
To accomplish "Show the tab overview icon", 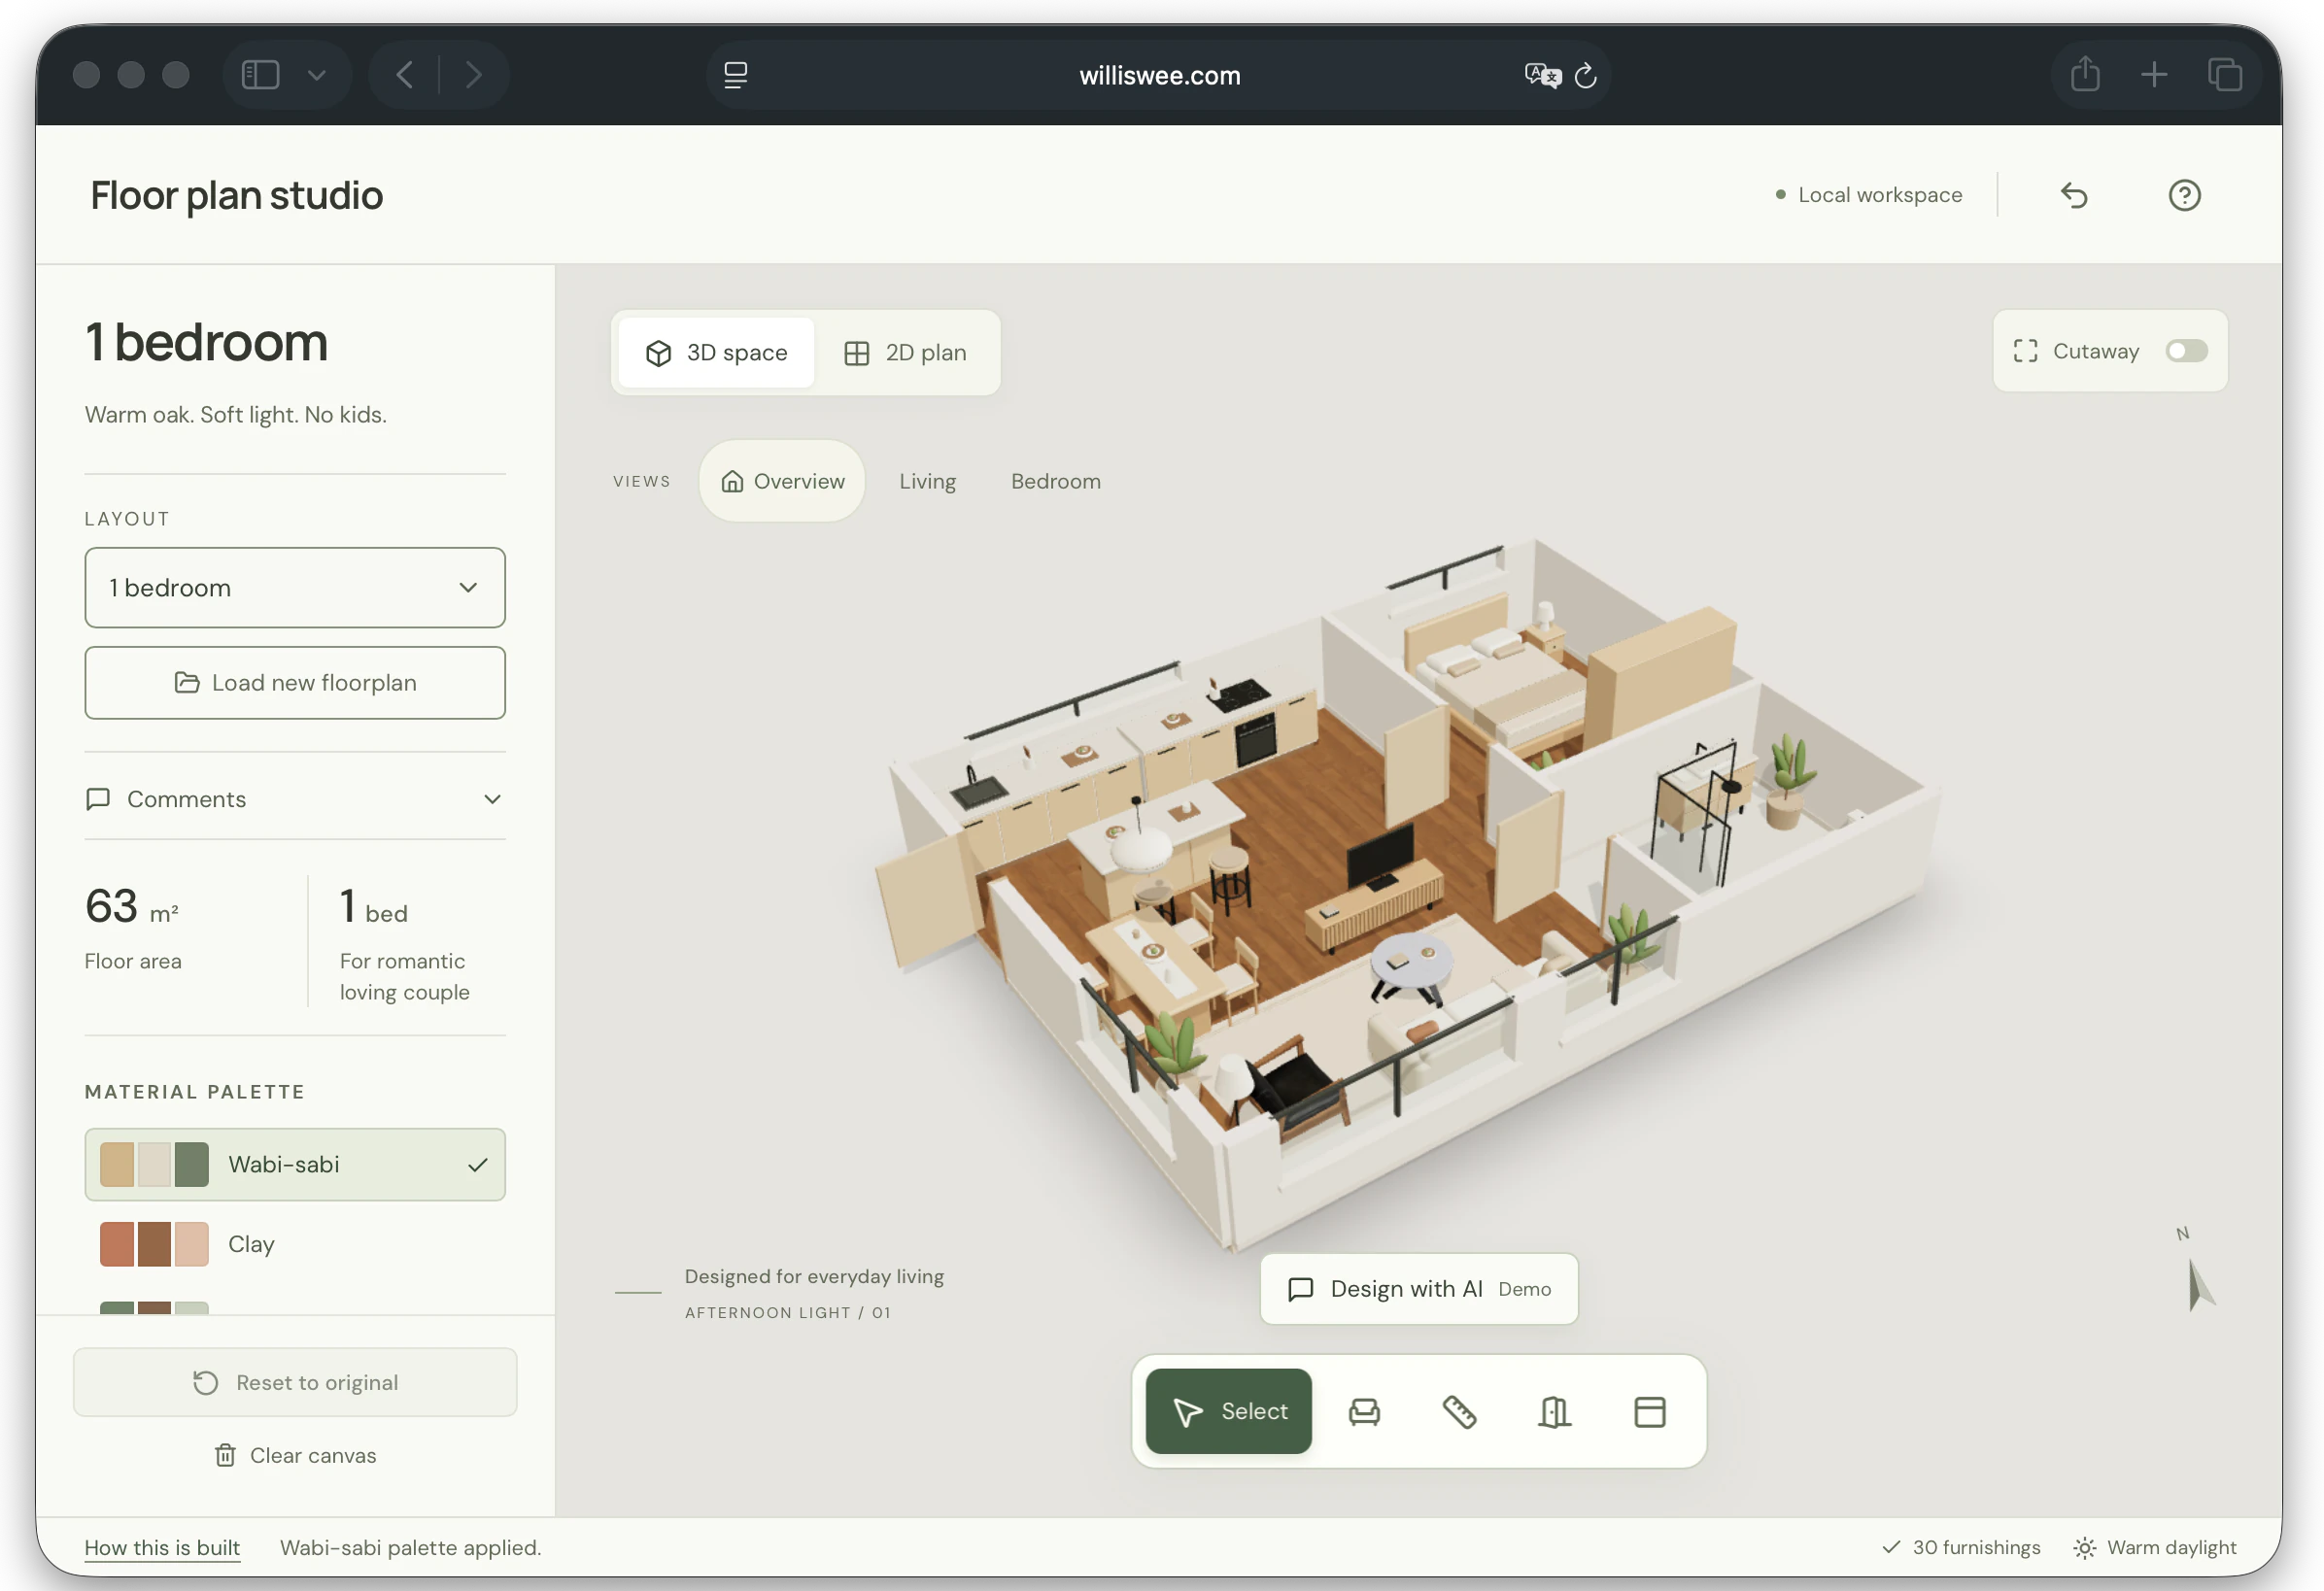I will [x=2224, y=75].
